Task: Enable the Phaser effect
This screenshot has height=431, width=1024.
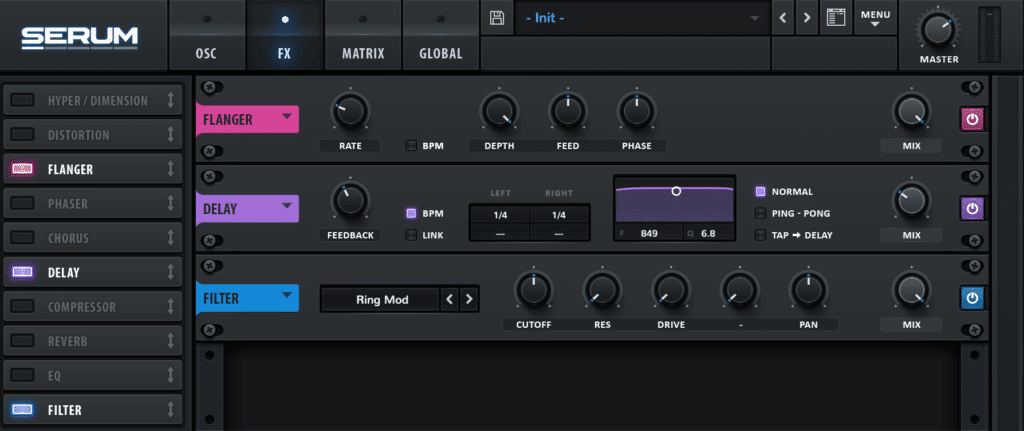Action: pyautogui.click(x=24, y=204)
